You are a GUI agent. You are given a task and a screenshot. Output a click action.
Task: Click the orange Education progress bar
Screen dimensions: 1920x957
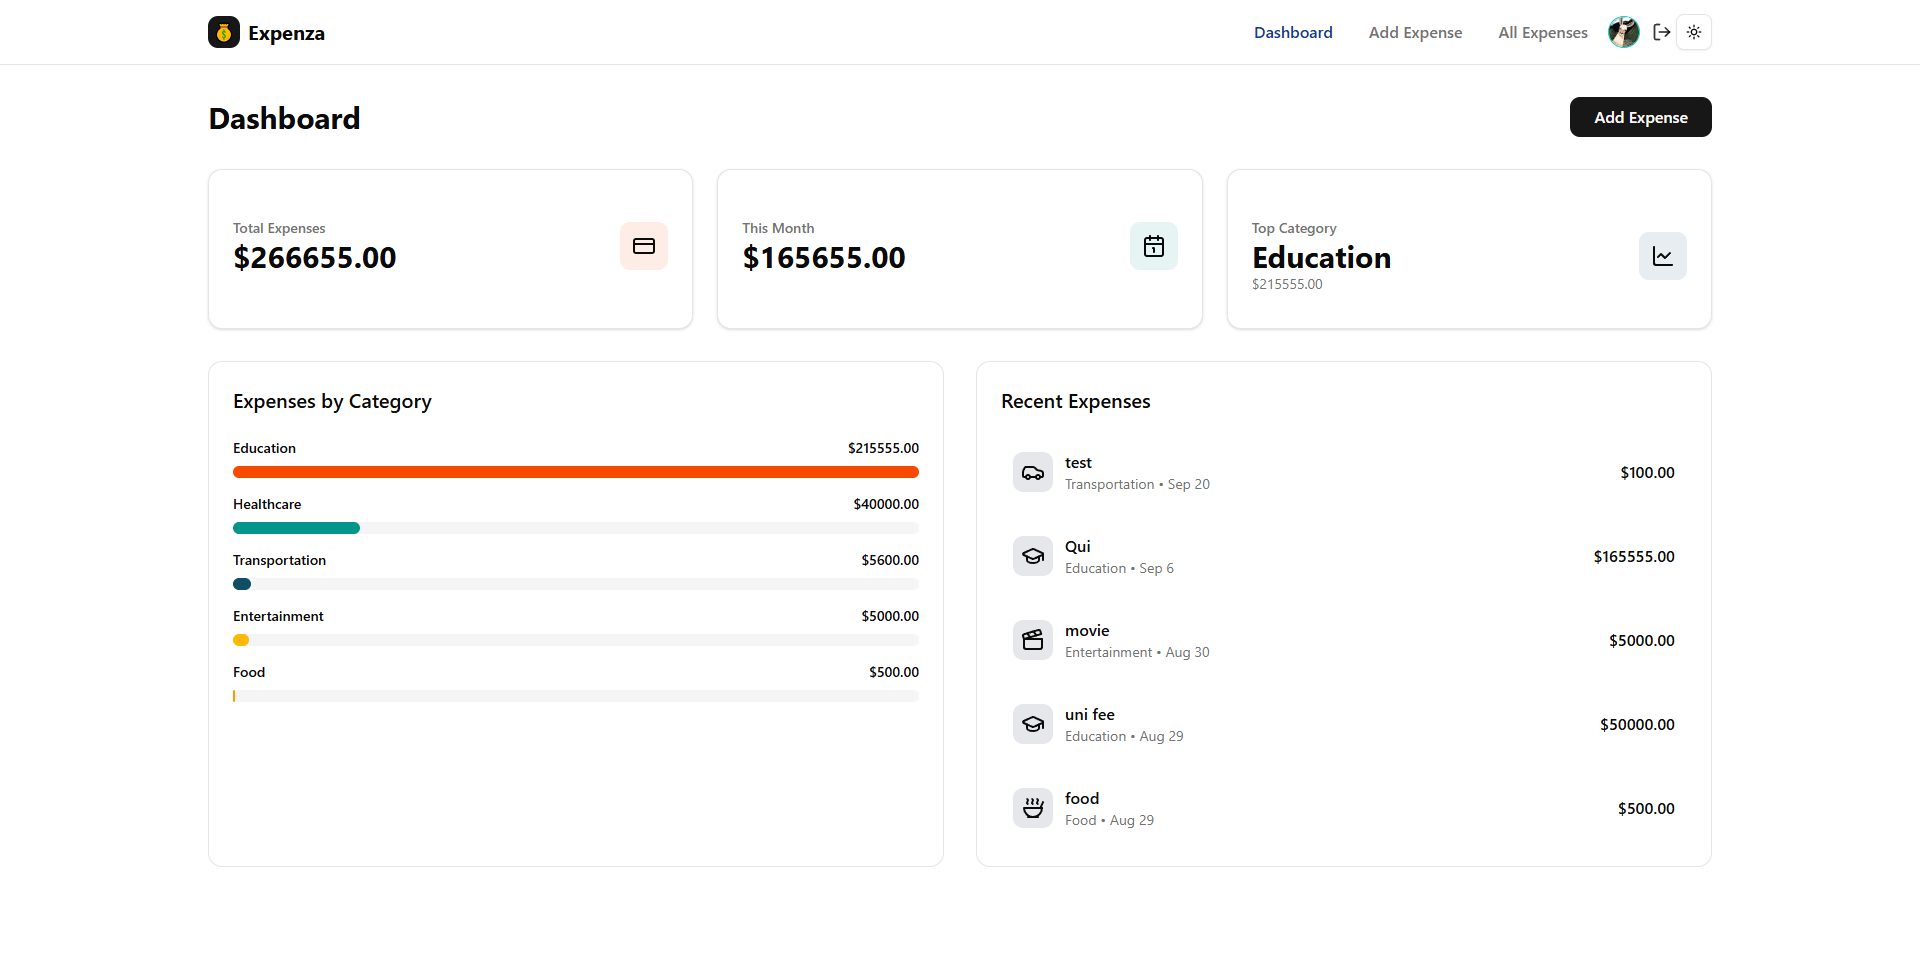click(576, 472)
